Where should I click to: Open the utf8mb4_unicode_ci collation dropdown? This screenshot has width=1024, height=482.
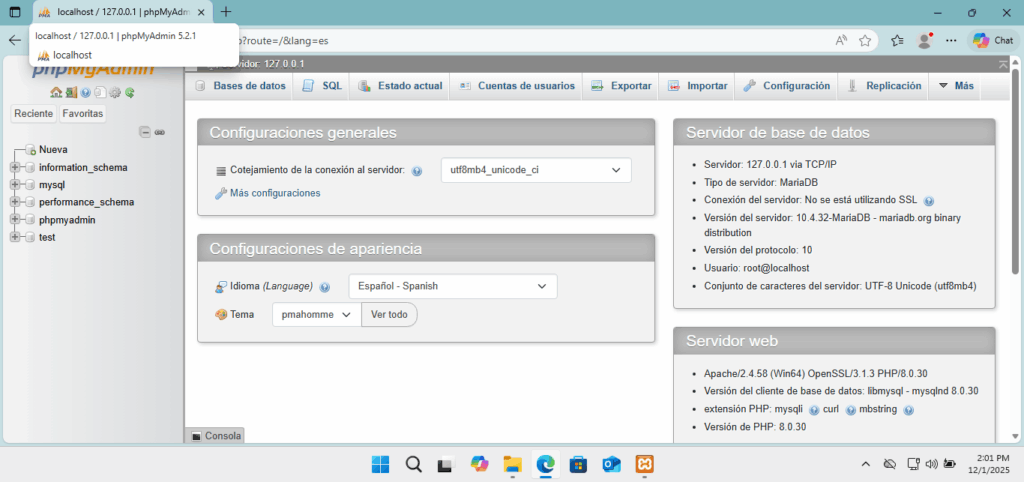point(536,170)
